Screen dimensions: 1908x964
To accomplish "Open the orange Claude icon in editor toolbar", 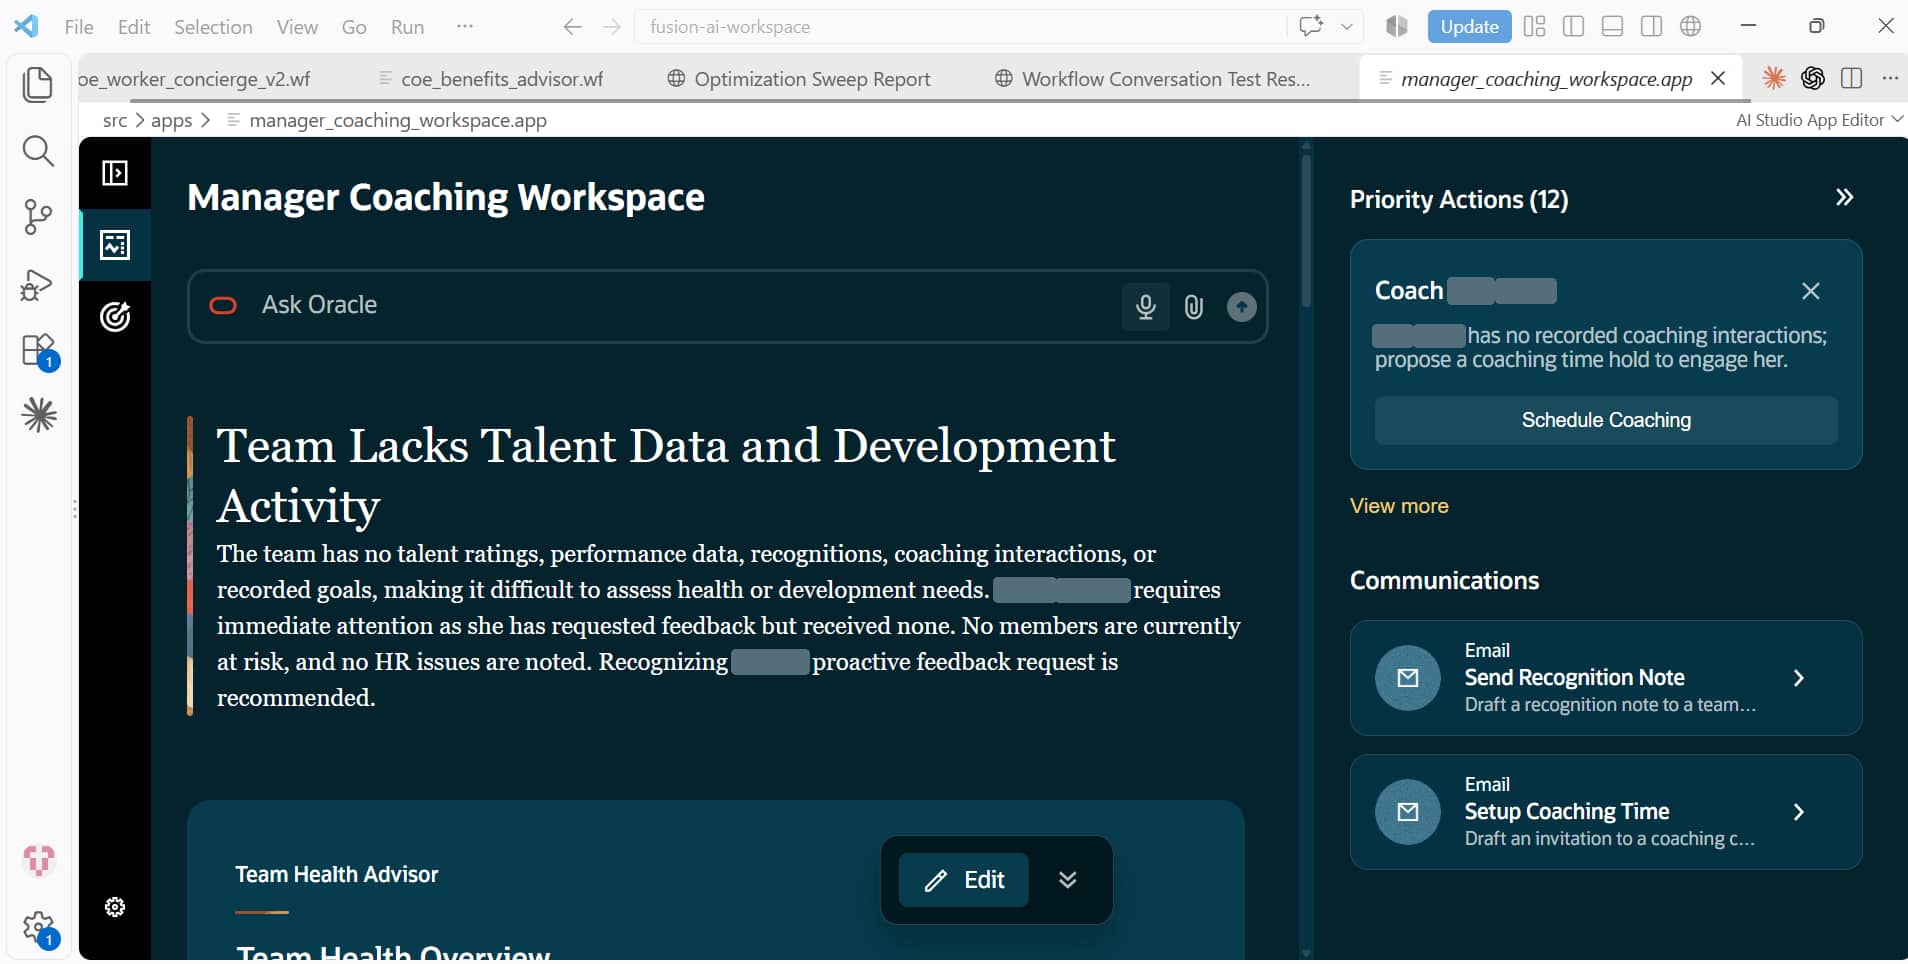I will pyautogui.click(x=1774, y=78).
